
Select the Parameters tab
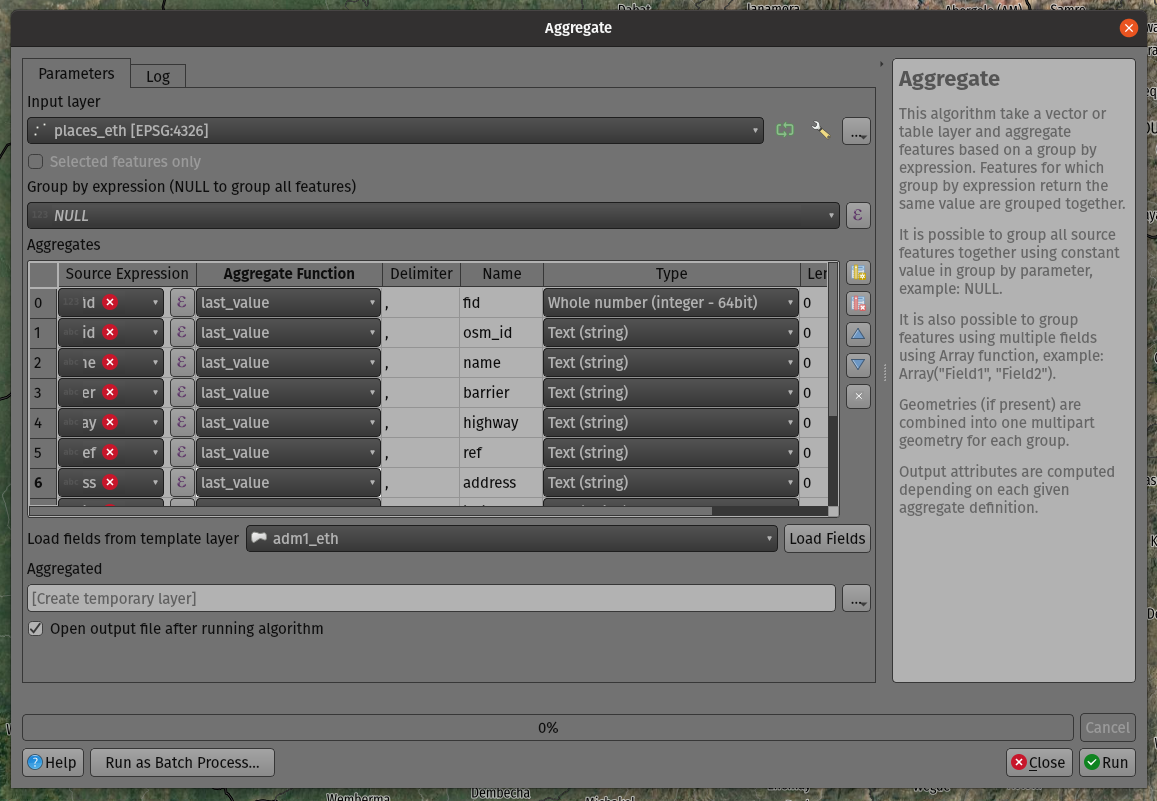point(77,74)
